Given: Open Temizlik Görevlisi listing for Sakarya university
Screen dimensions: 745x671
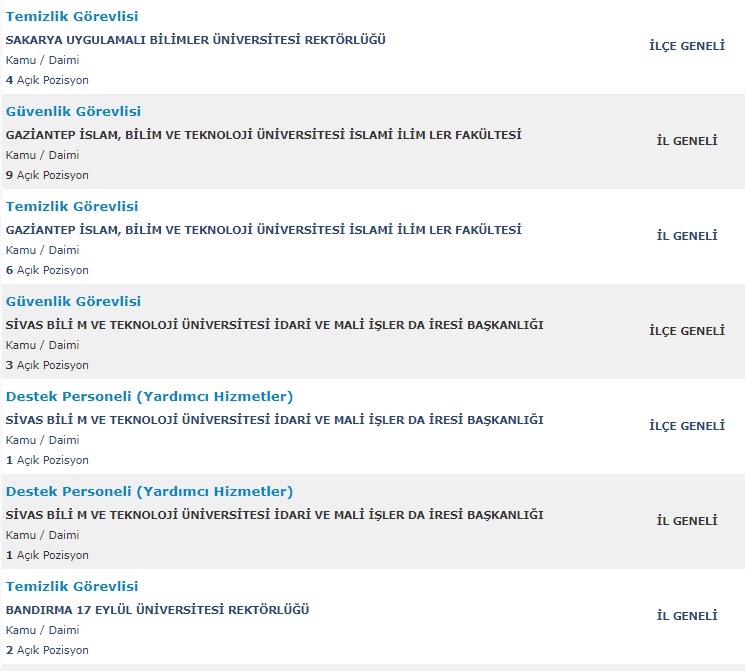Looking at the screenshot, I should tap(72, 17).
